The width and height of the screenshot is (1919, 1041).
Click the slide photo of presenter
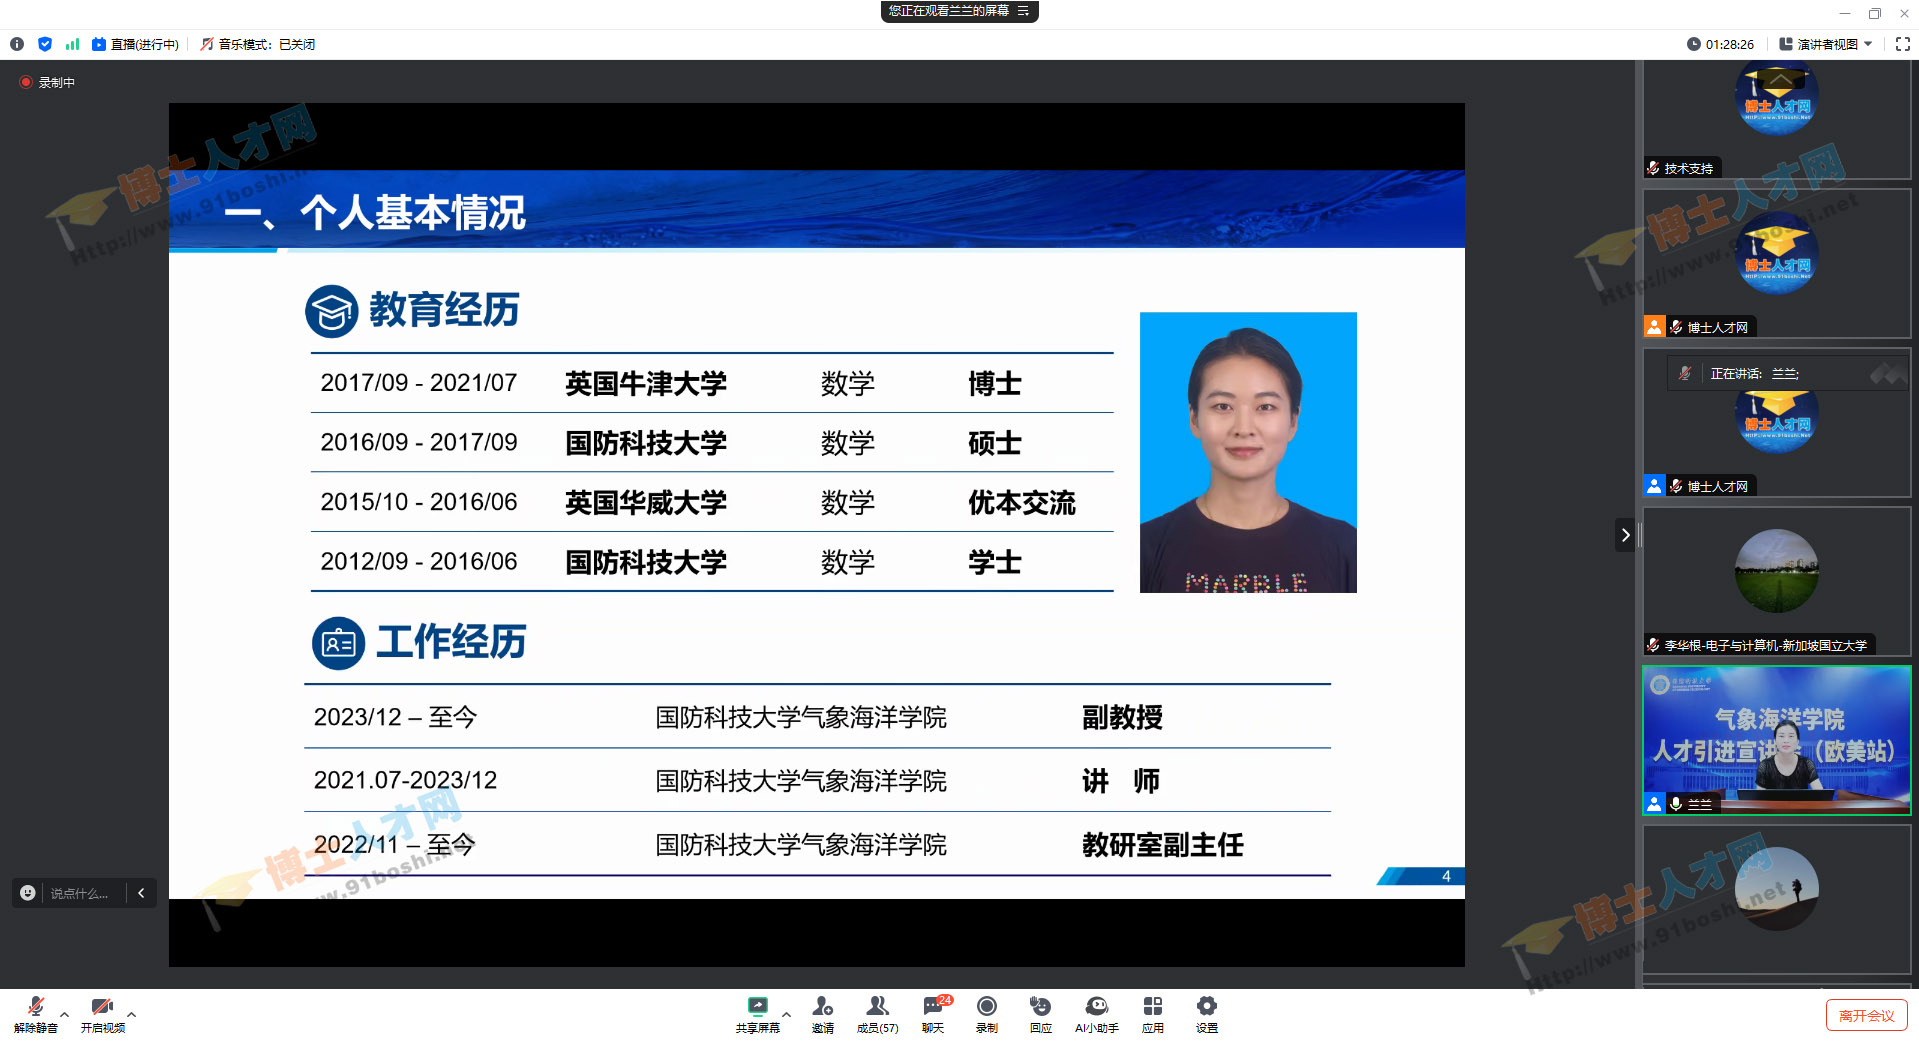1248,452
